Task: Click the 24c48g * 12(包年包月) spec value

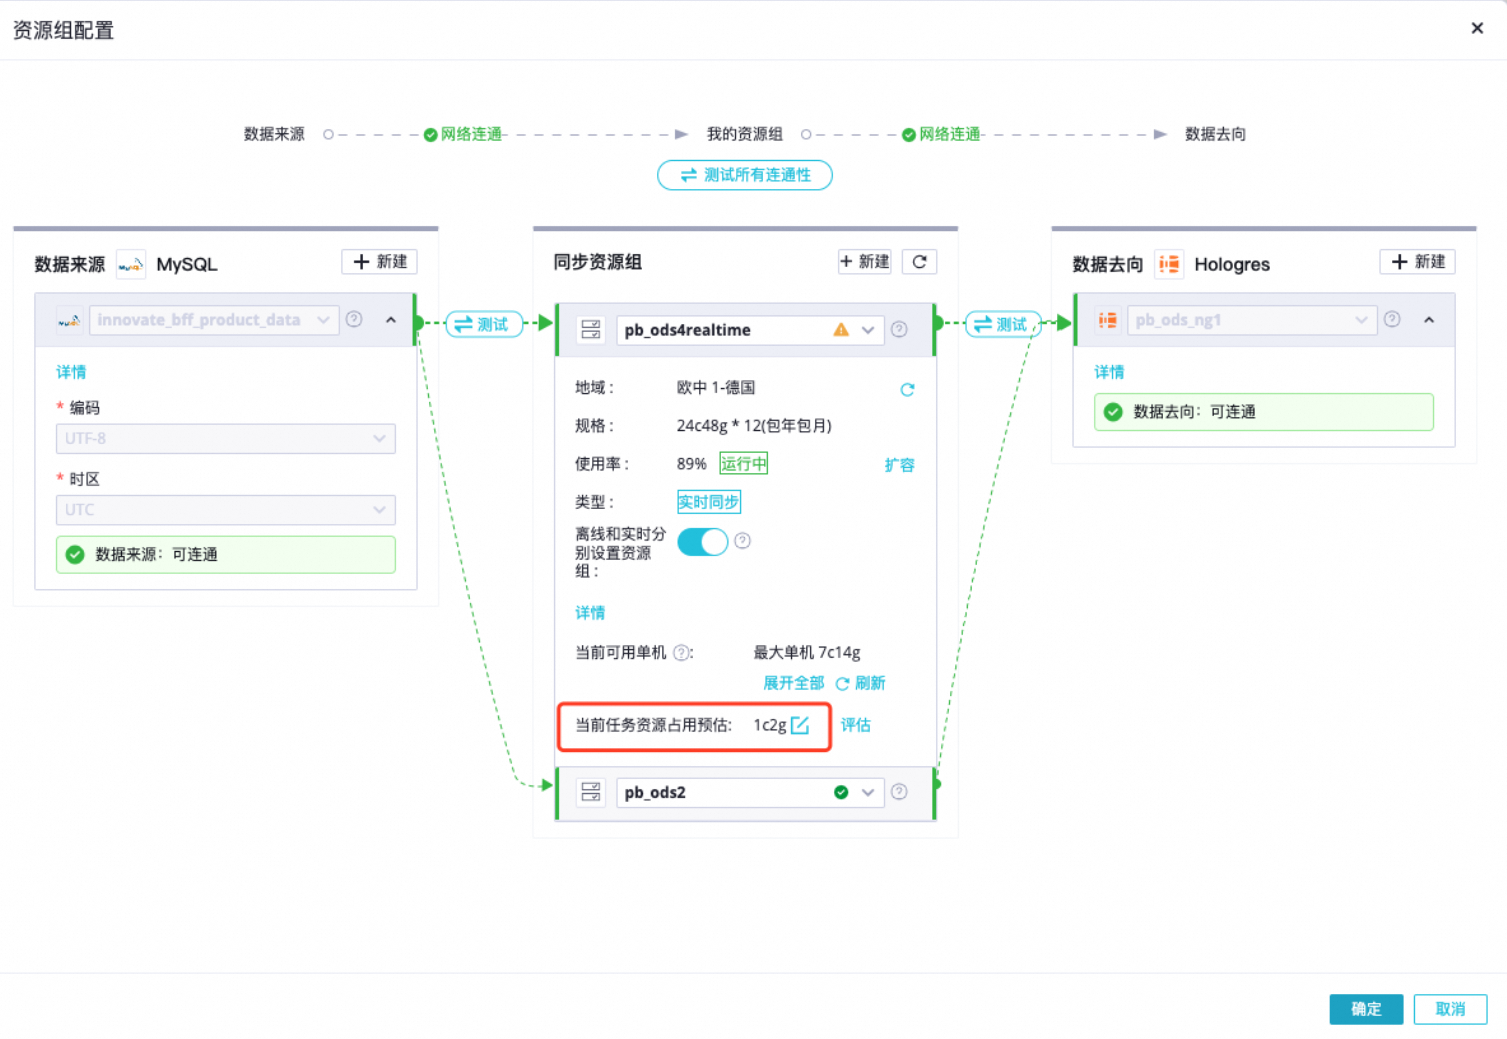Action: 754,426
